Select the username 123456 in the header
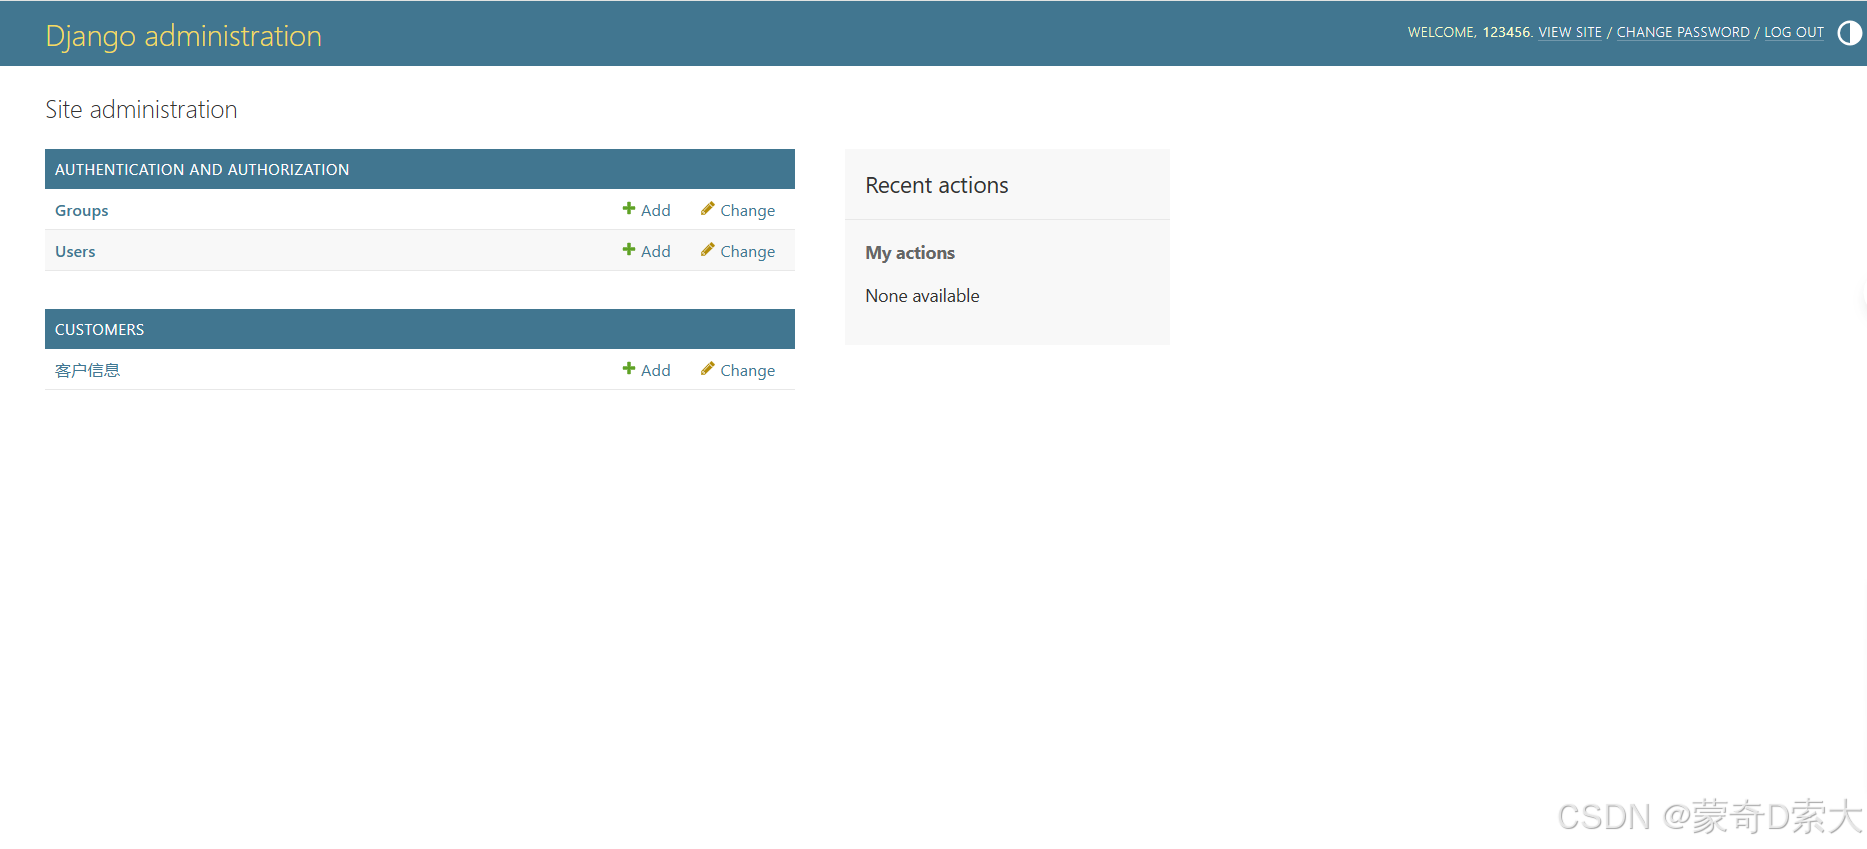The width and height of the screenshot is (1867, 849). click(1506, 32)
